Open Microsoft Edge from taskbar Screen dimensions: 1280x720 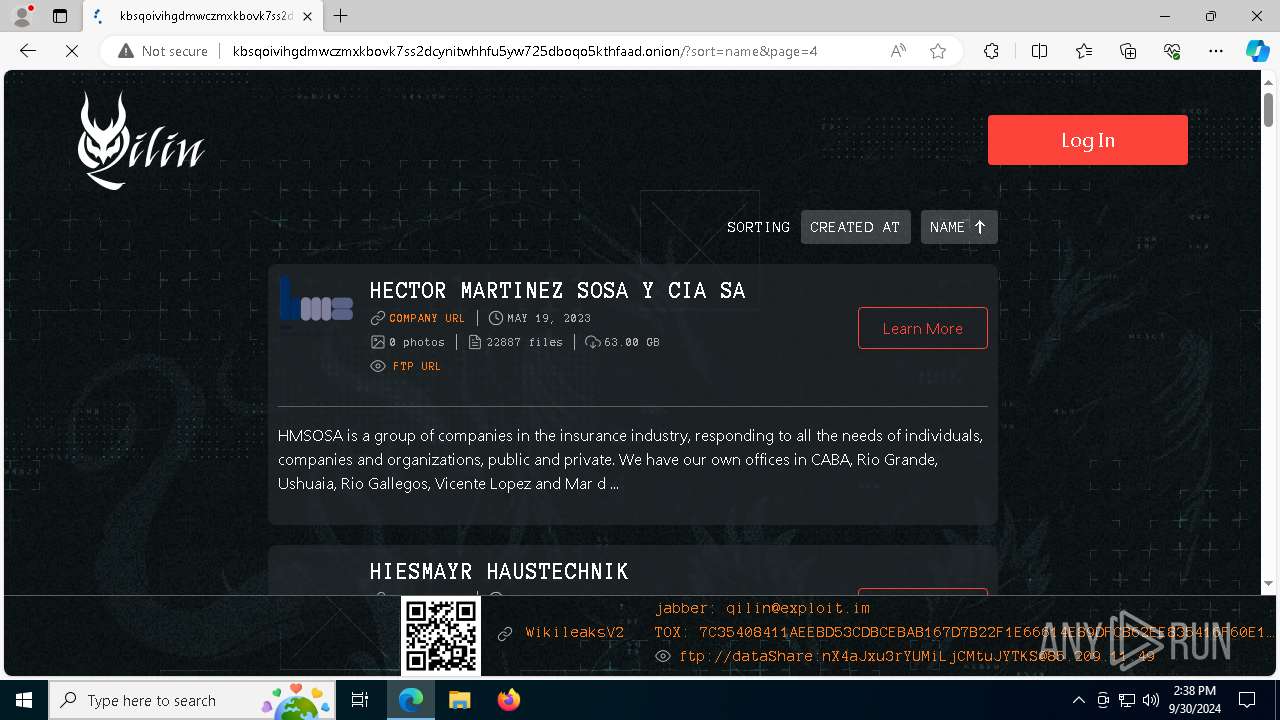pyautogui.click(x=411, y=700)
